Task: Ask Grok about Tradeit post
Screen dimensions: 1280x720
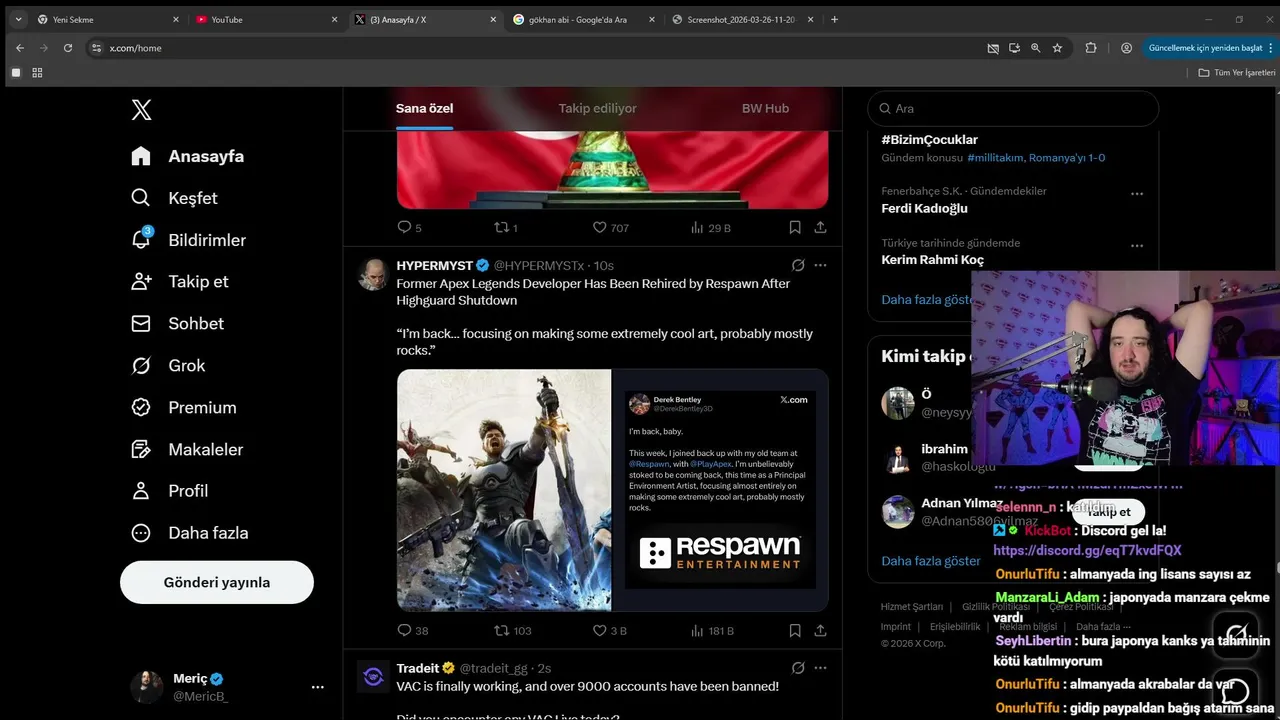Action: (798, 668)
